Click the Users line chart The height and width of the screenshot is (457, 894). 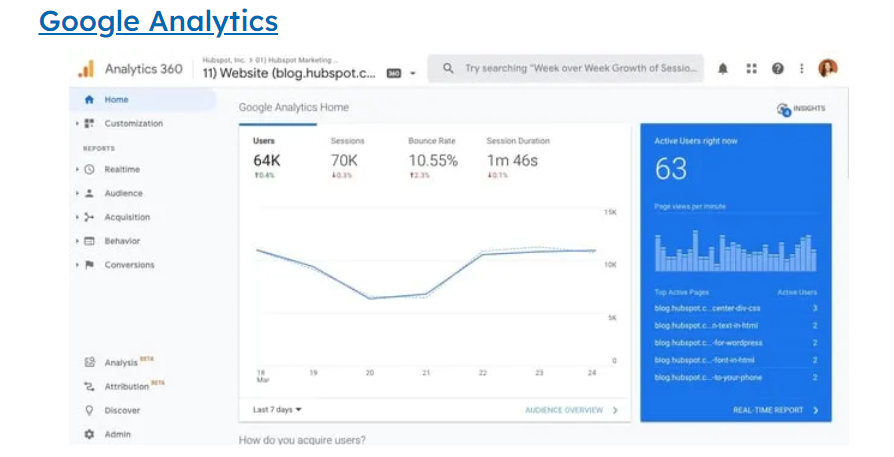click(426, 274)
